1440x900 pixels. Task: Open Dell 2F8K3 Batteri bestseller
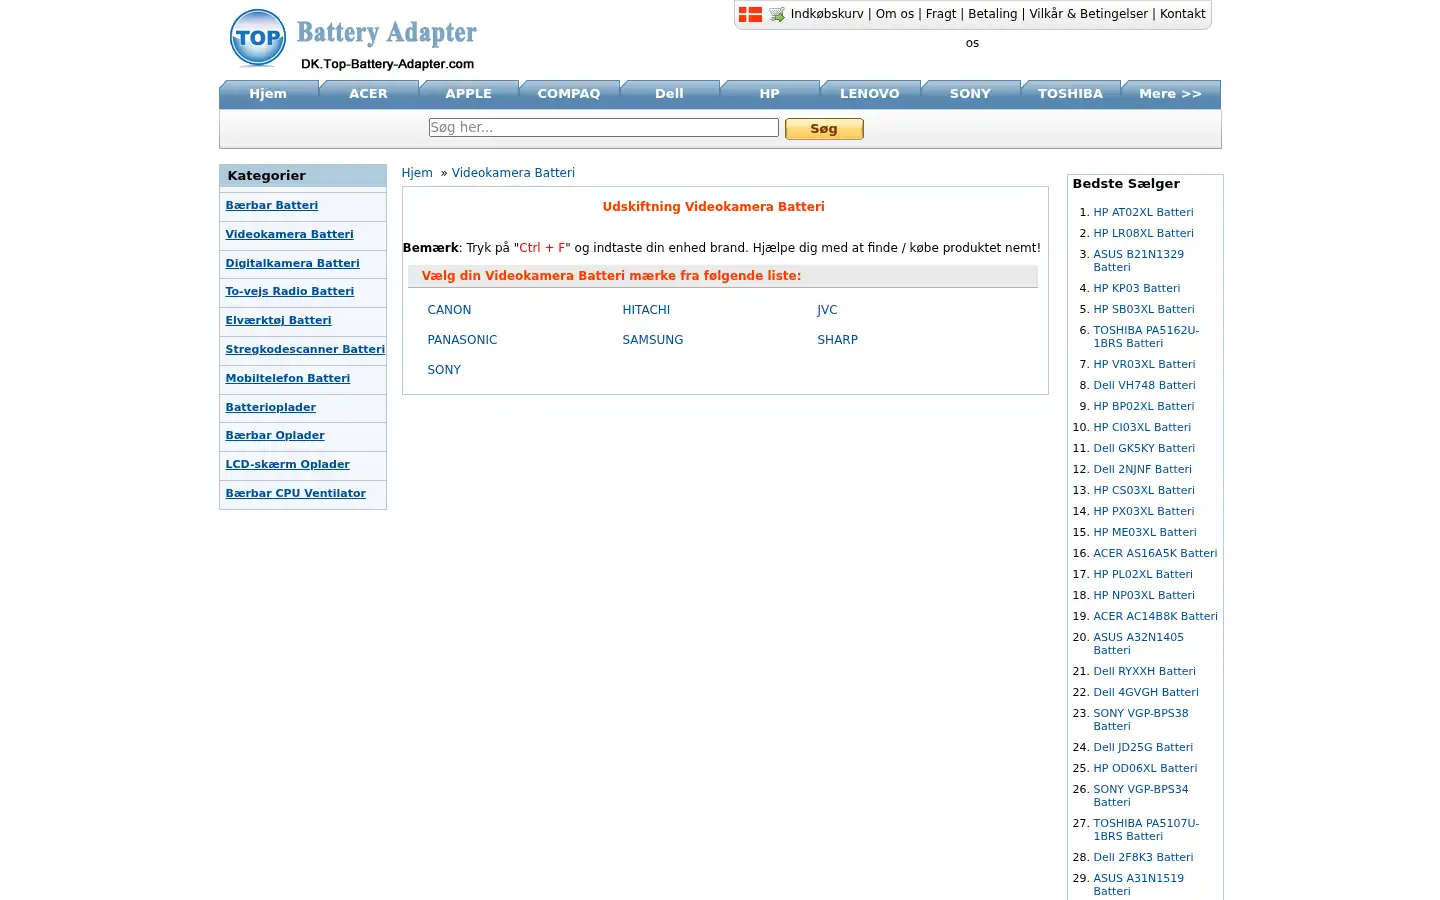click(x=1143, y=858)
